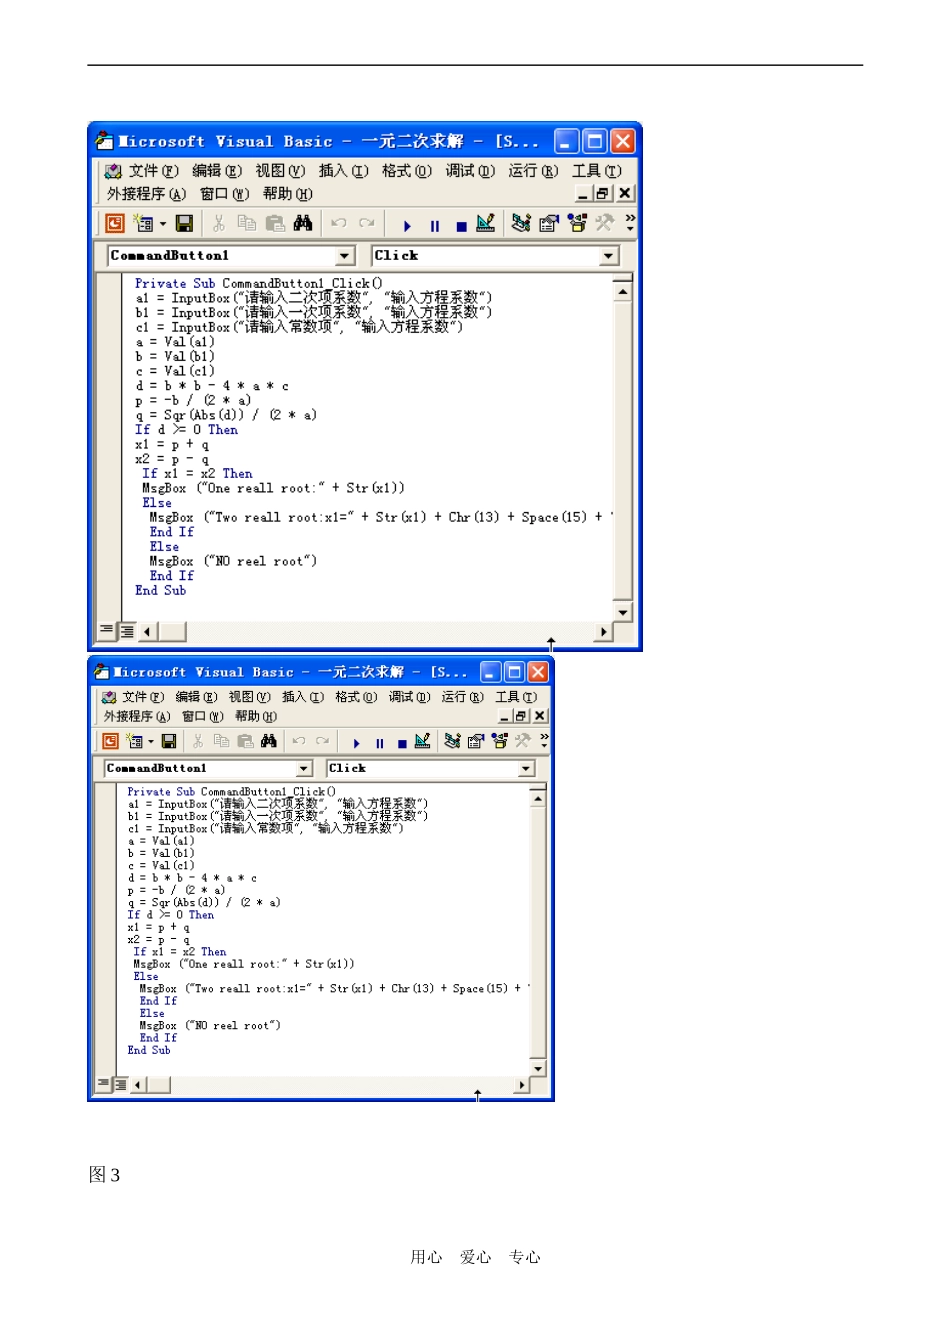The image size is (950, 1342).
Task: Click View PowerPoint icon in lower window toolbar
Action: [x=110, y=741]
